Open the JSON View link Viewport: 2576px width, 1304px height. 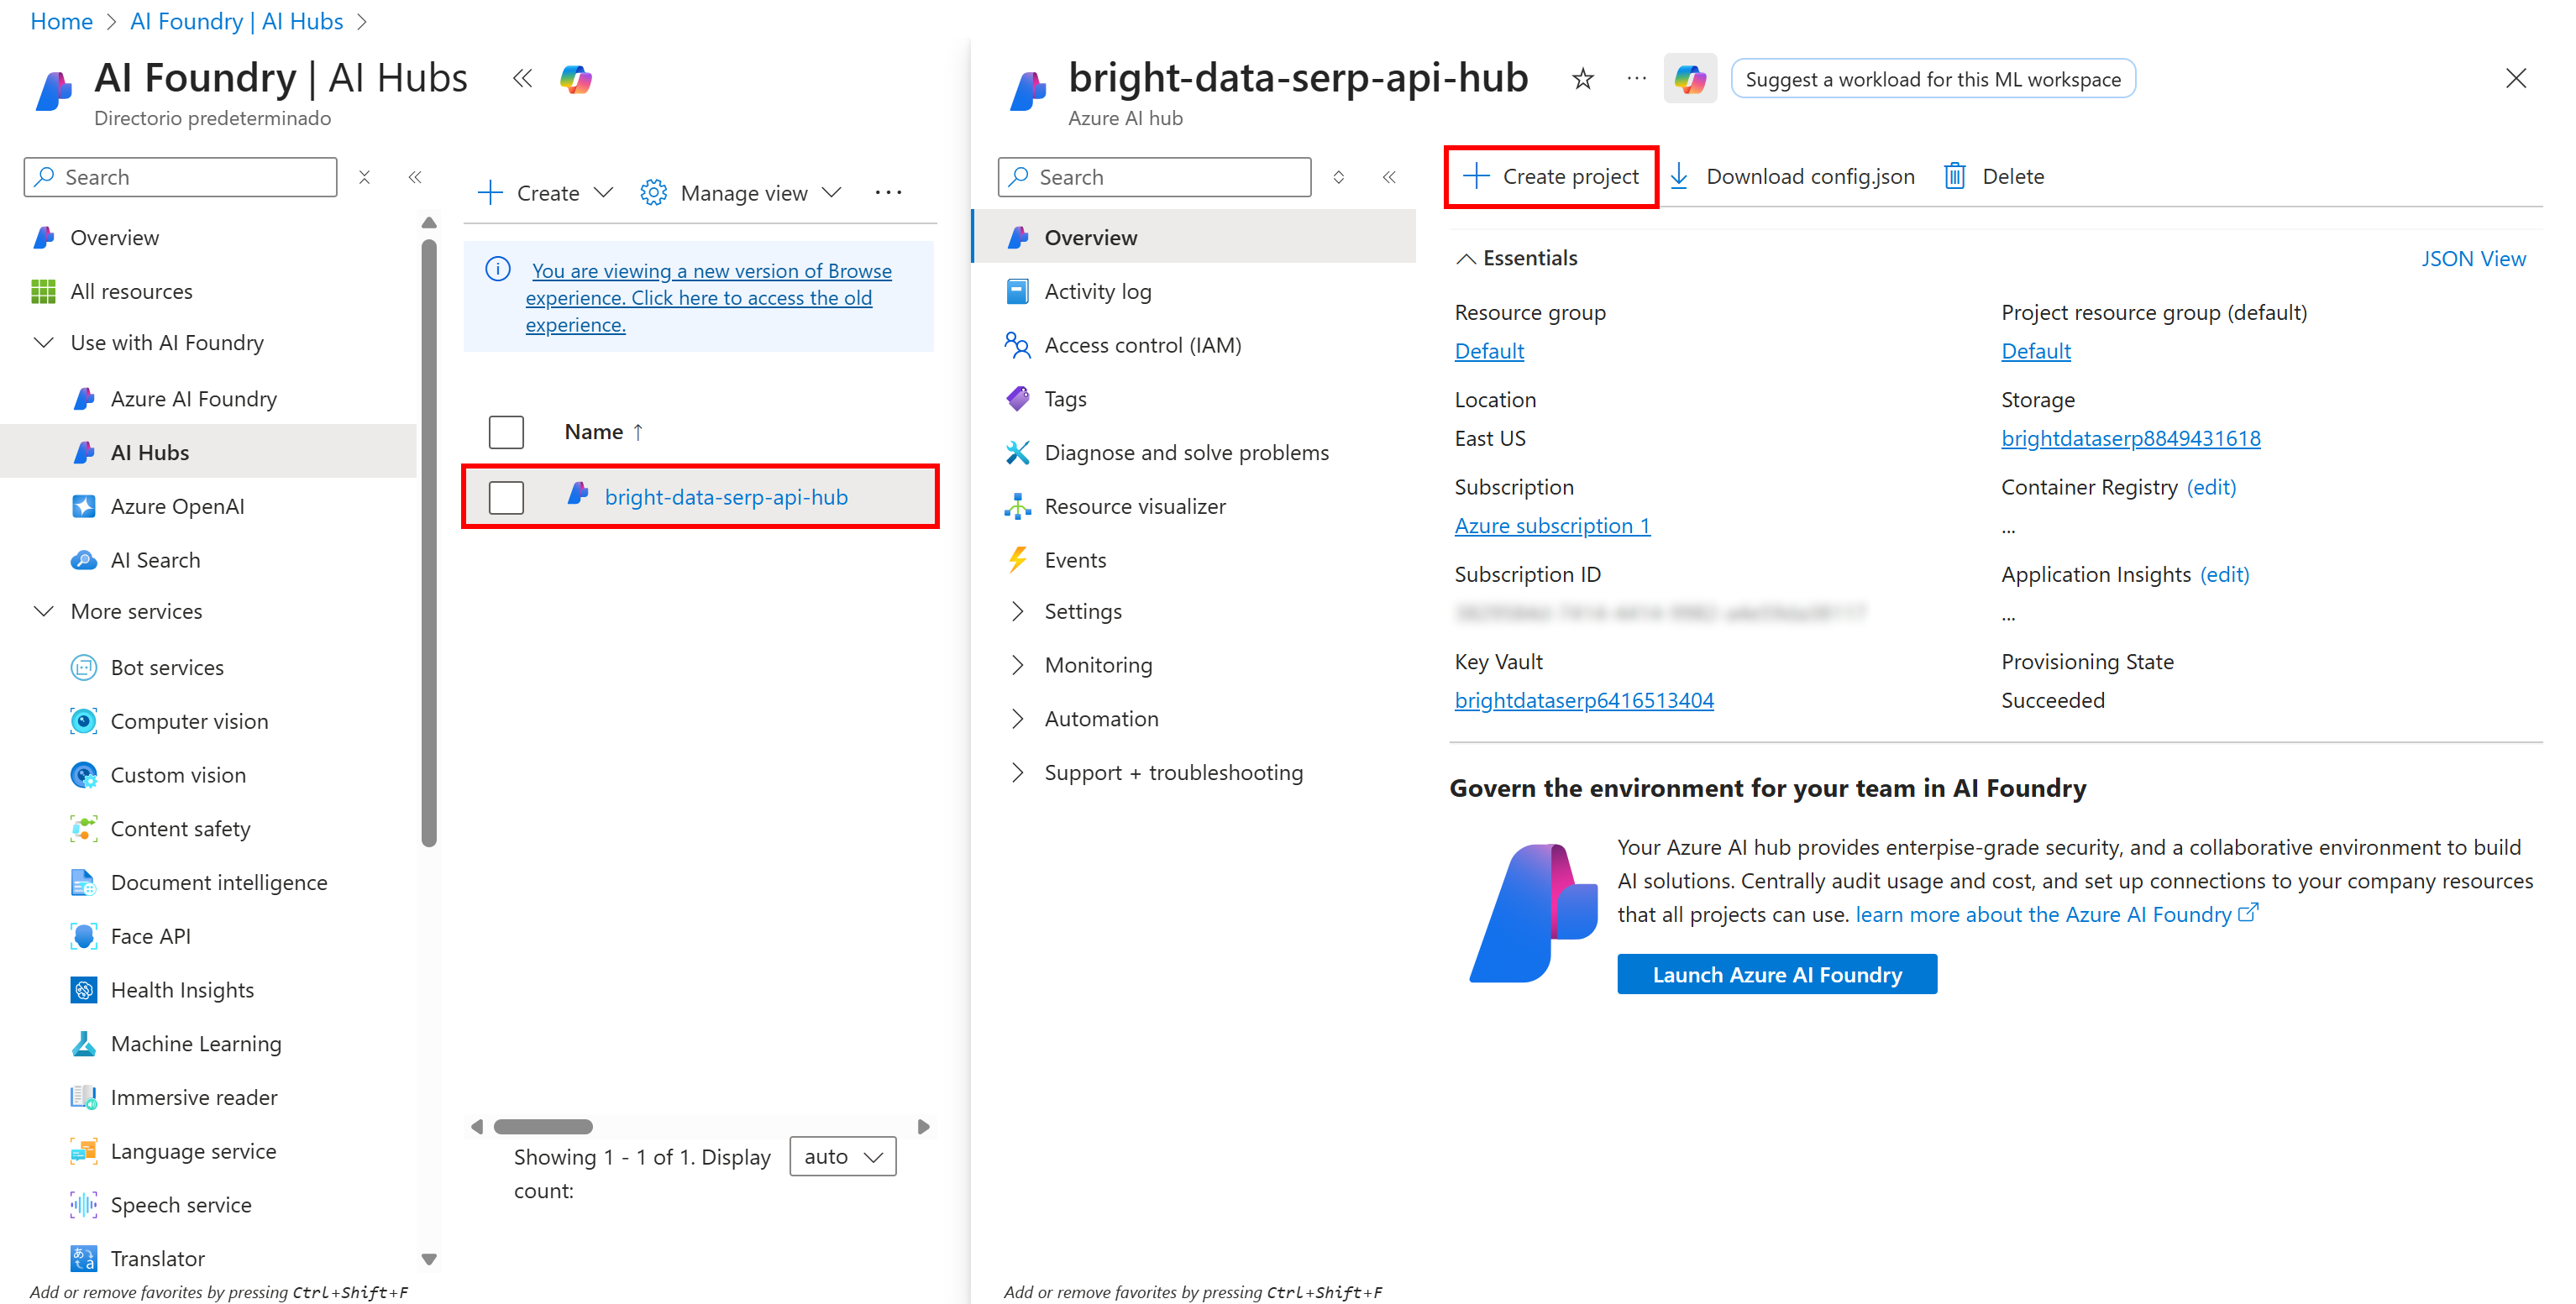pyautogui.click(x=2472, y=259)
